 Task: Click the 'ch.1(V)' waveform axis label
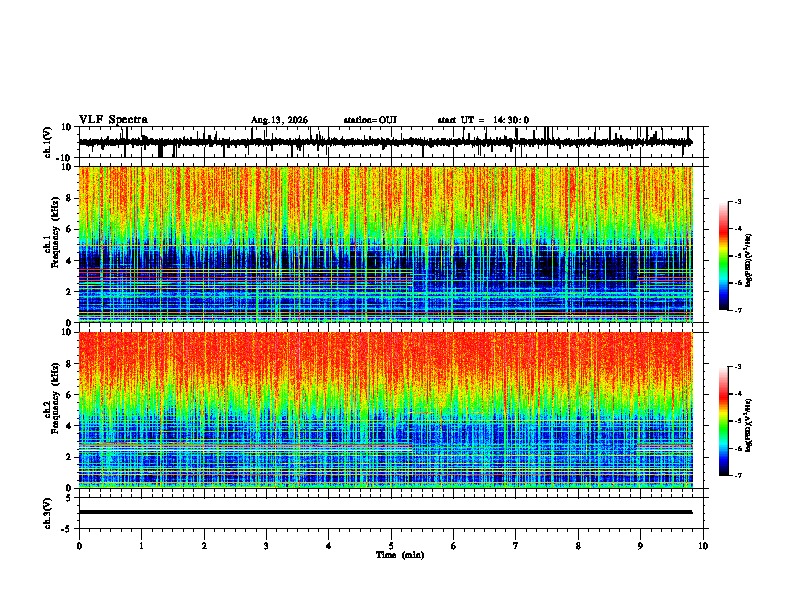coord(48,142)
